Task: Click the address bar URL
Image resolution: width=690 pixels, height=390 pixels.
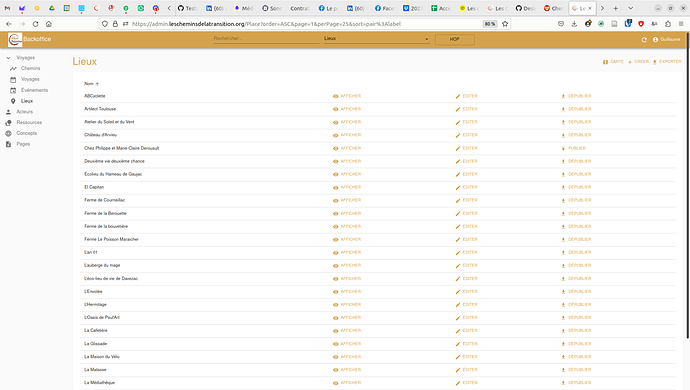Action: tap(266, 24)
